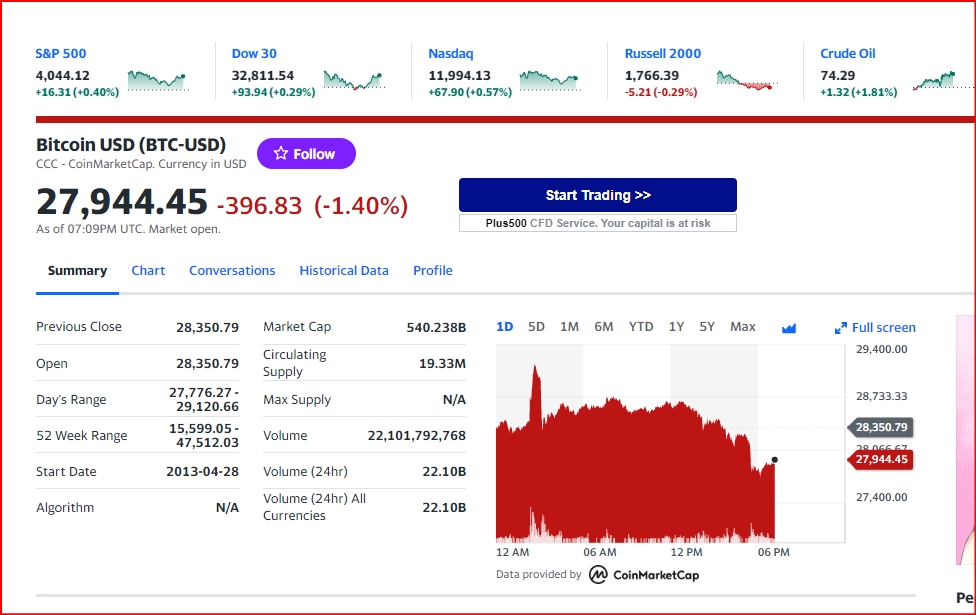
Task: Click the Circulating Supply value 19.33M
Action: [x=442, y=364]
